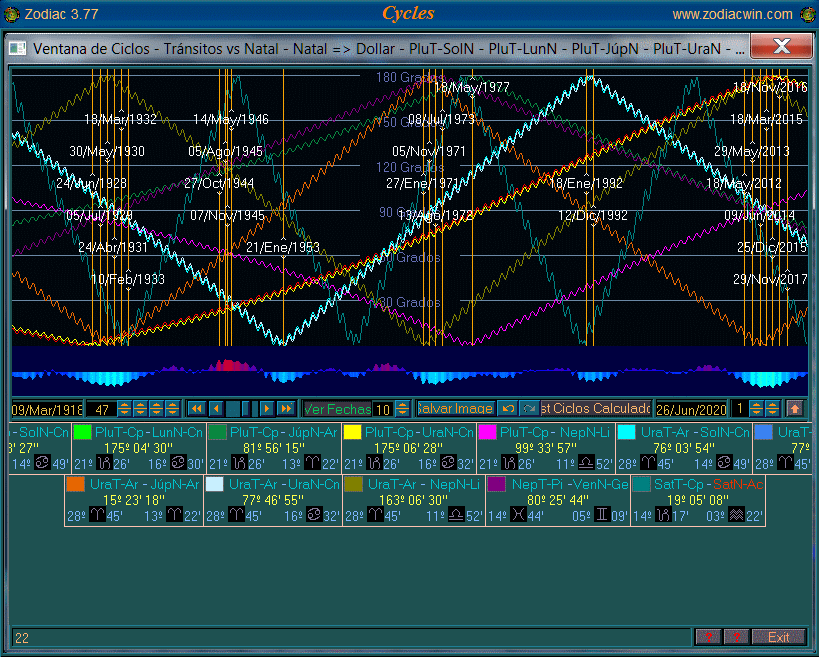Jump to start with the double-left rewind button
Screen dimensions: 819x657
click(196, 409)
